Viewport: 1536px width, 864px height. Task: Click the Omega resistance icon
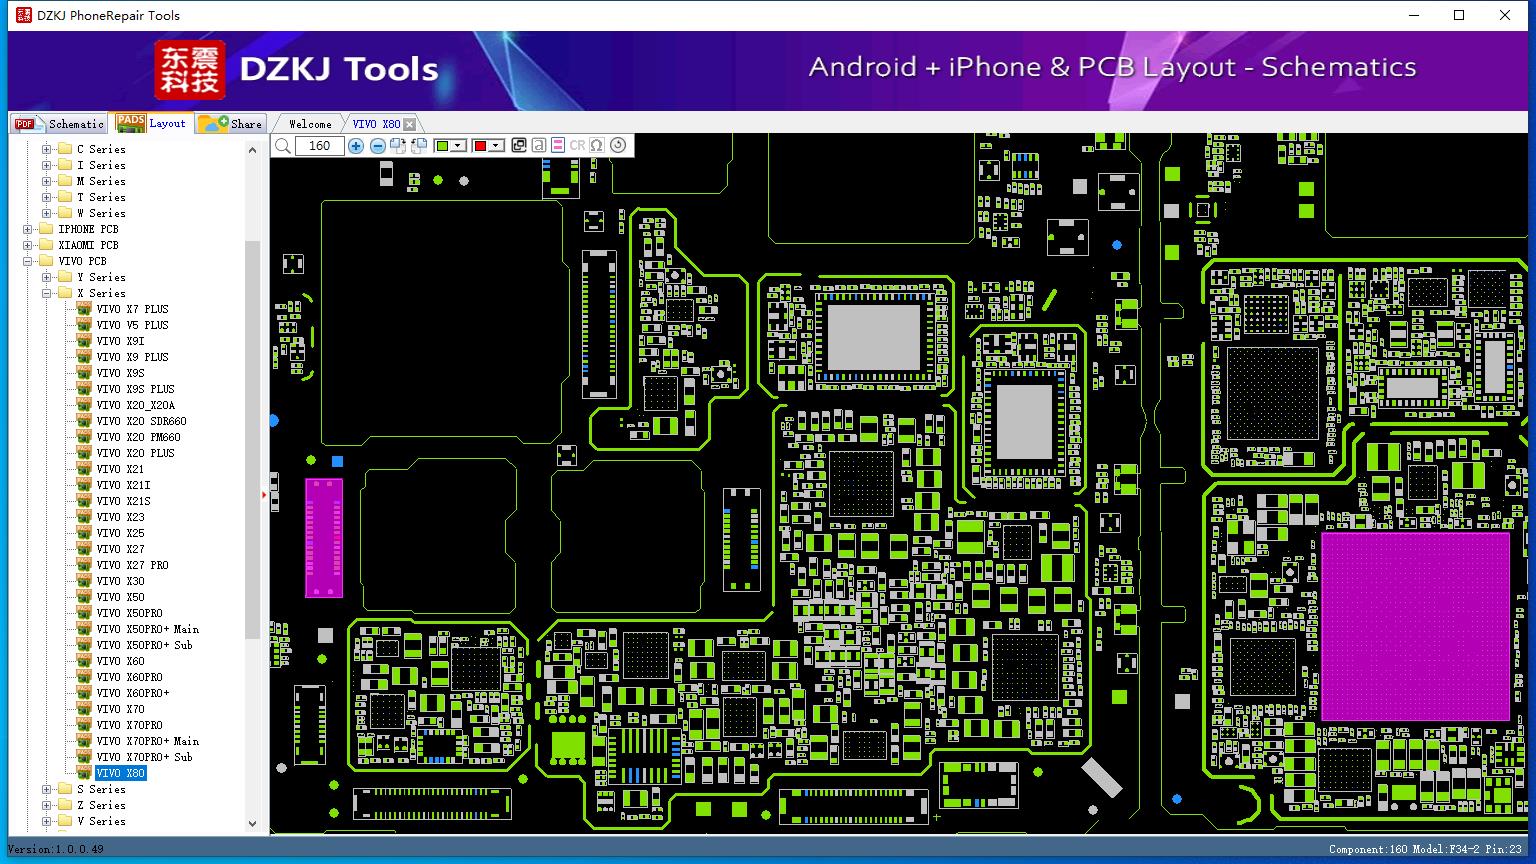tap(597, 146)
